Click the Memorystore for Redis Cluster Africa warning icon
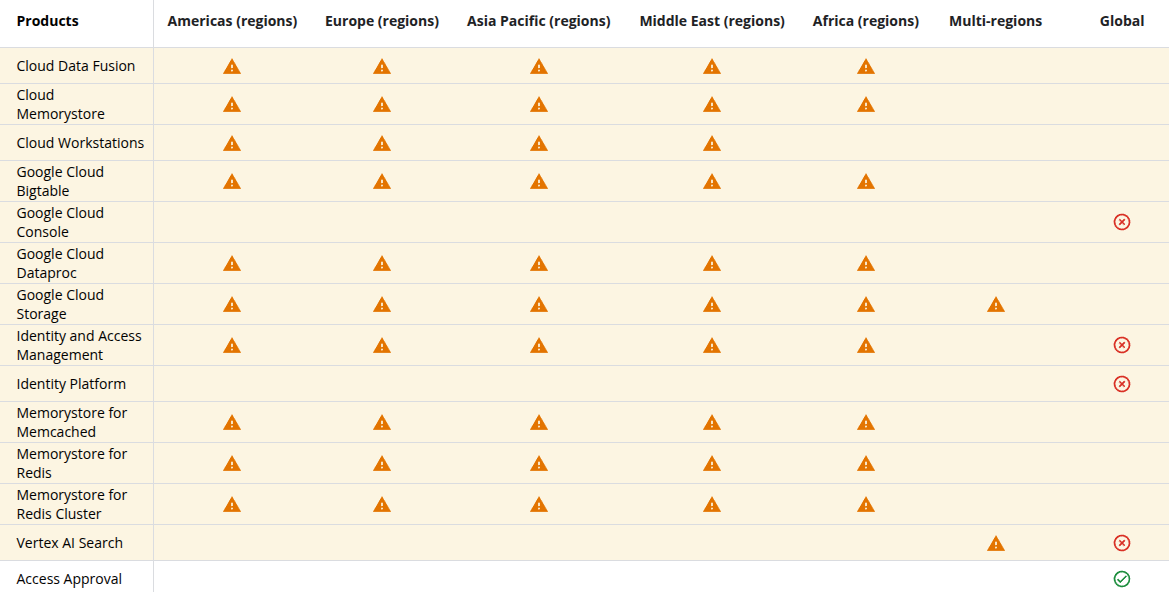 (x=865, y=505)
